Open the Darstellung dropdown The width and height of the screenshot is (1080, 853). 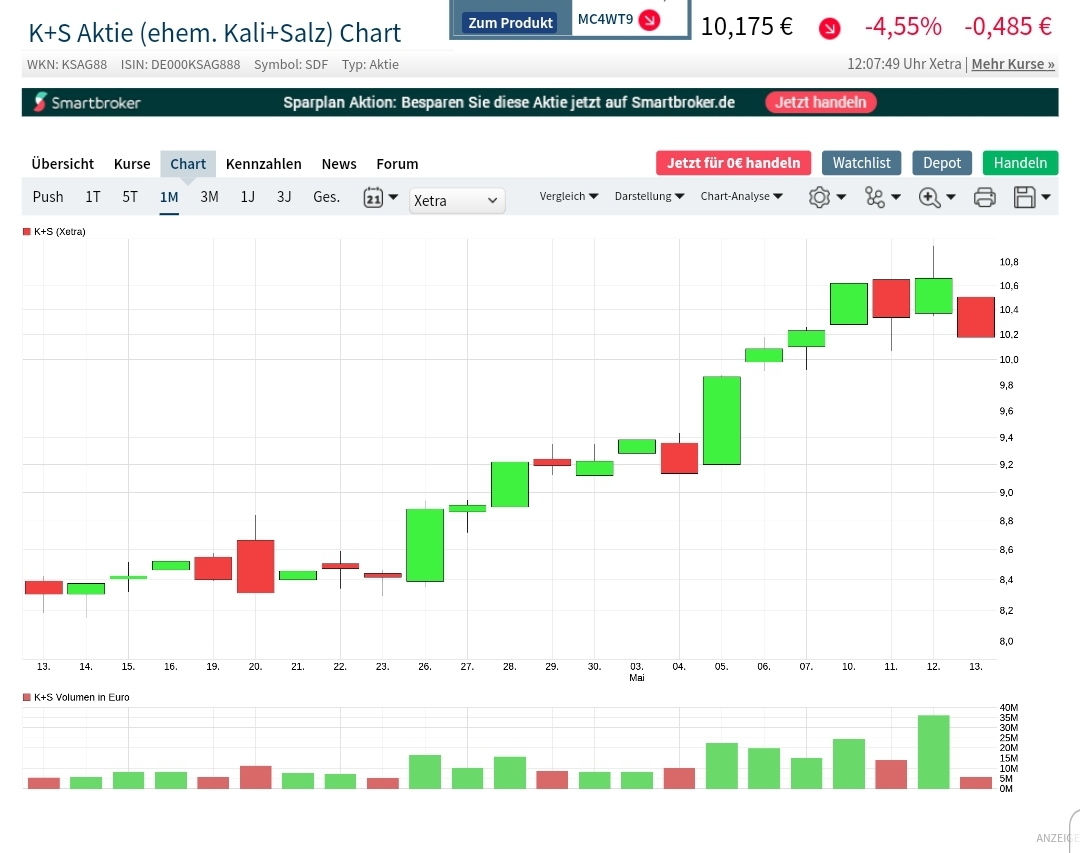pos(649,196)
